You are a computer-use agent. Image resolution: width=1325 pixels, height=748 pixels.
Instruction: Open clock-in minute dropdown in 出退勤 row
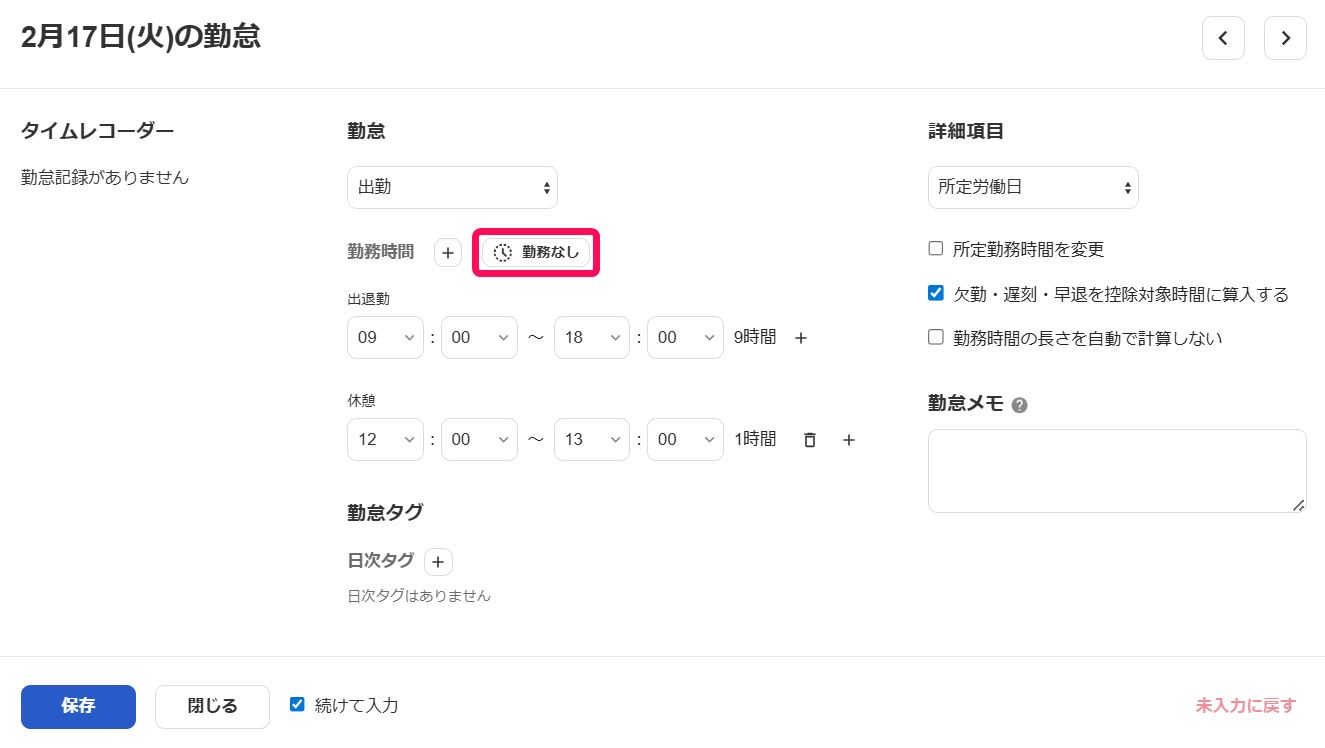pos(479,338)
